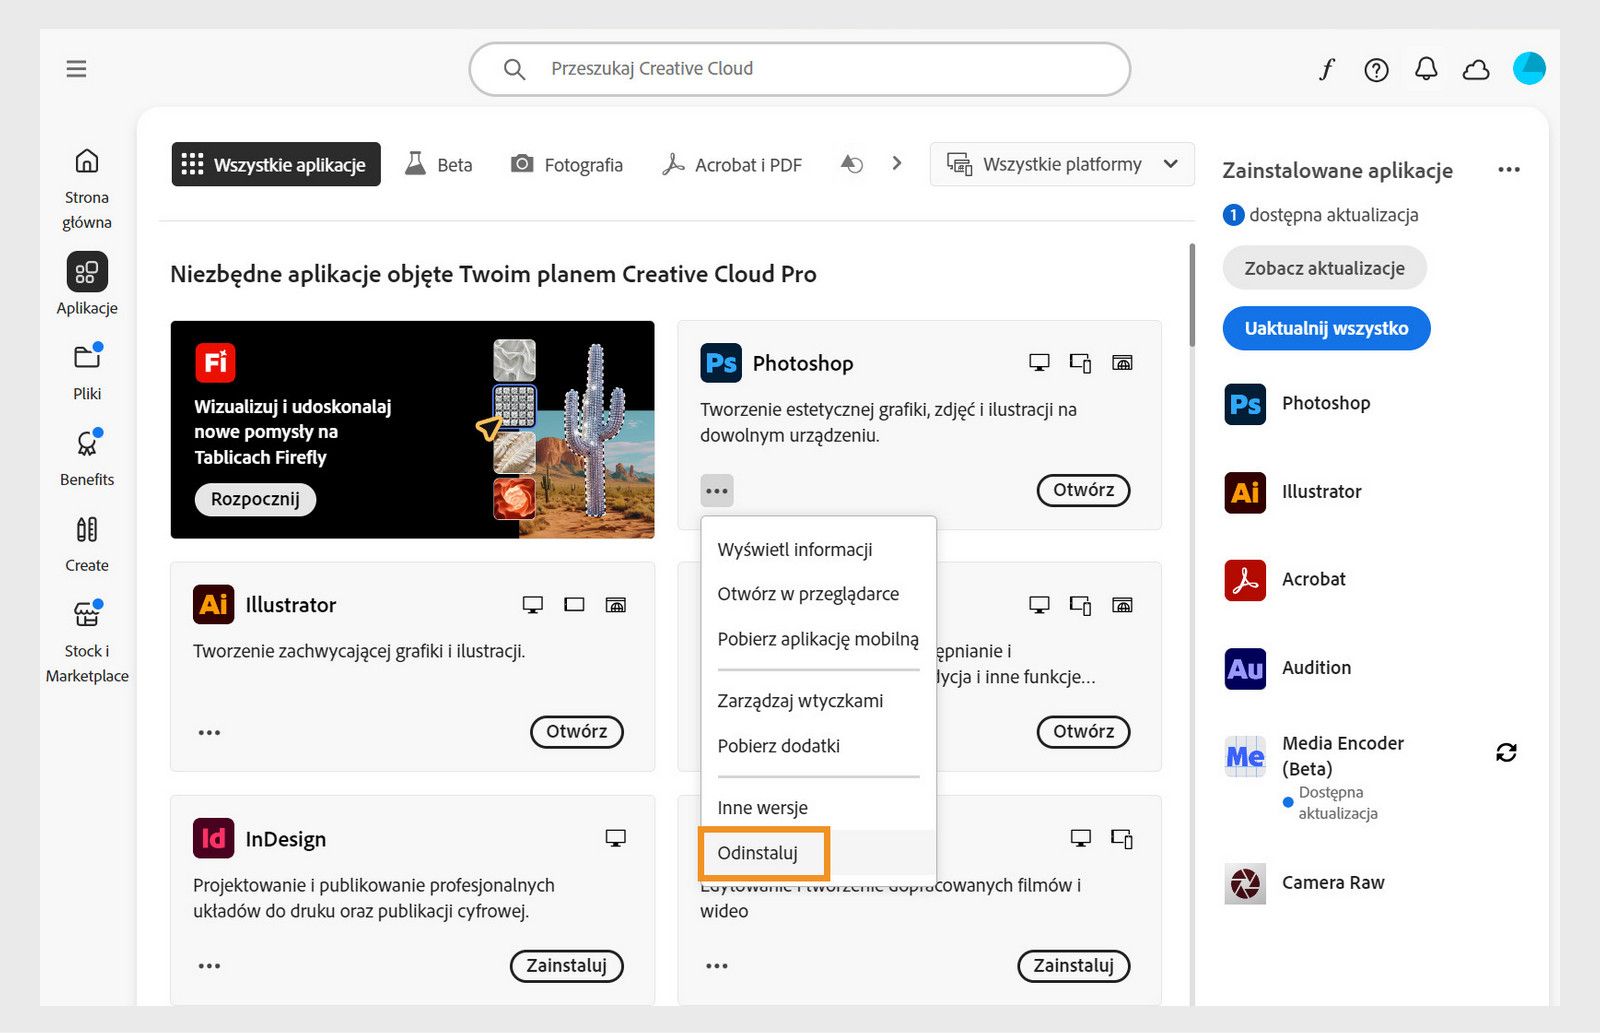
Task: Click the Adobe Fonts icon
Action: coord(1326,68)
